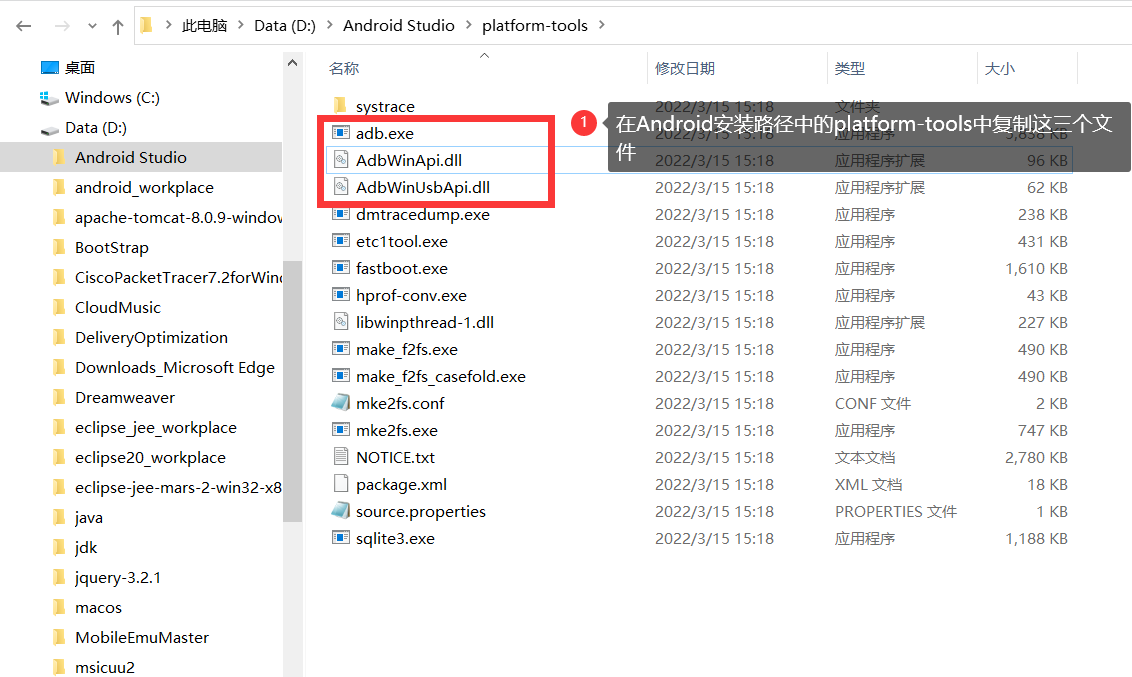This screenshot has height=677, width=1132.
Task: Sort by 类型 column header
Action: pyautogui.click(x=850, y=69)
